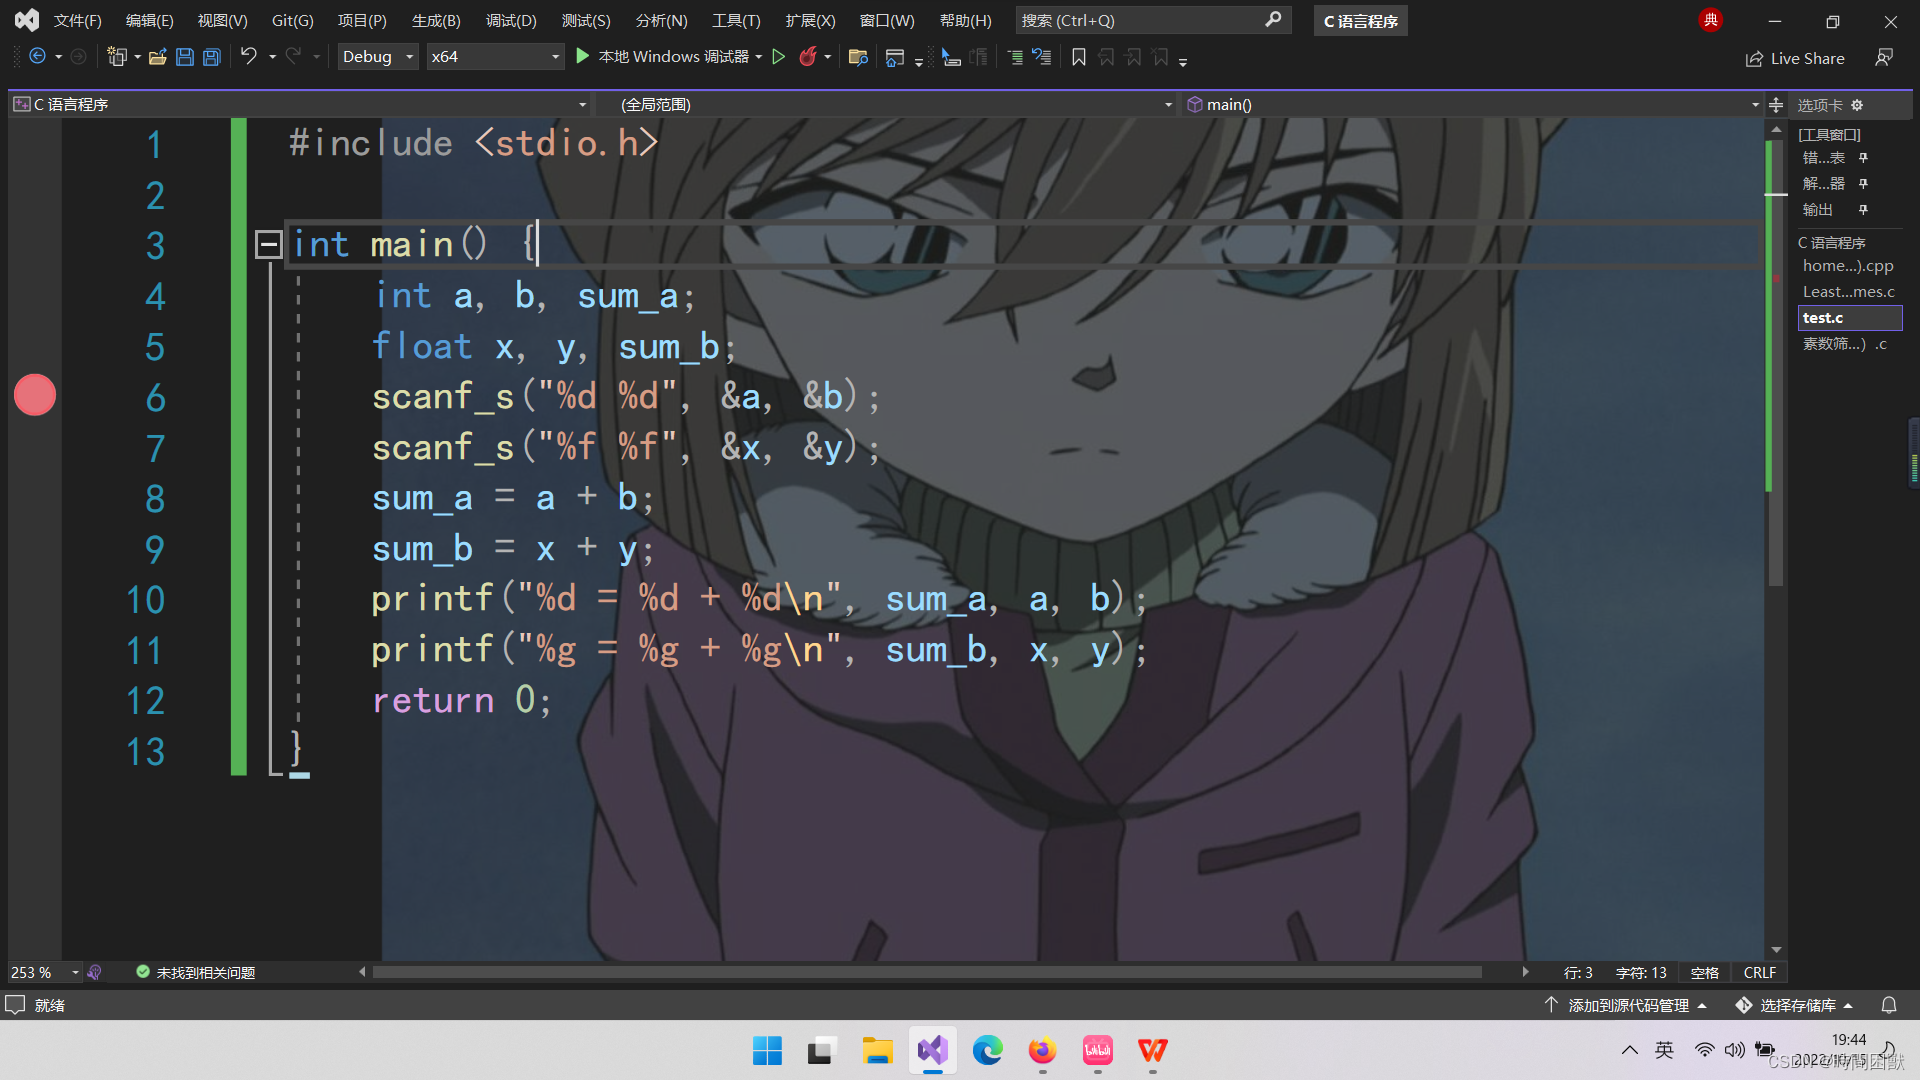Click the Undo arrow icon
Screen dimensions: 1920x1080
pyautogui.click(x=248, y=57)
